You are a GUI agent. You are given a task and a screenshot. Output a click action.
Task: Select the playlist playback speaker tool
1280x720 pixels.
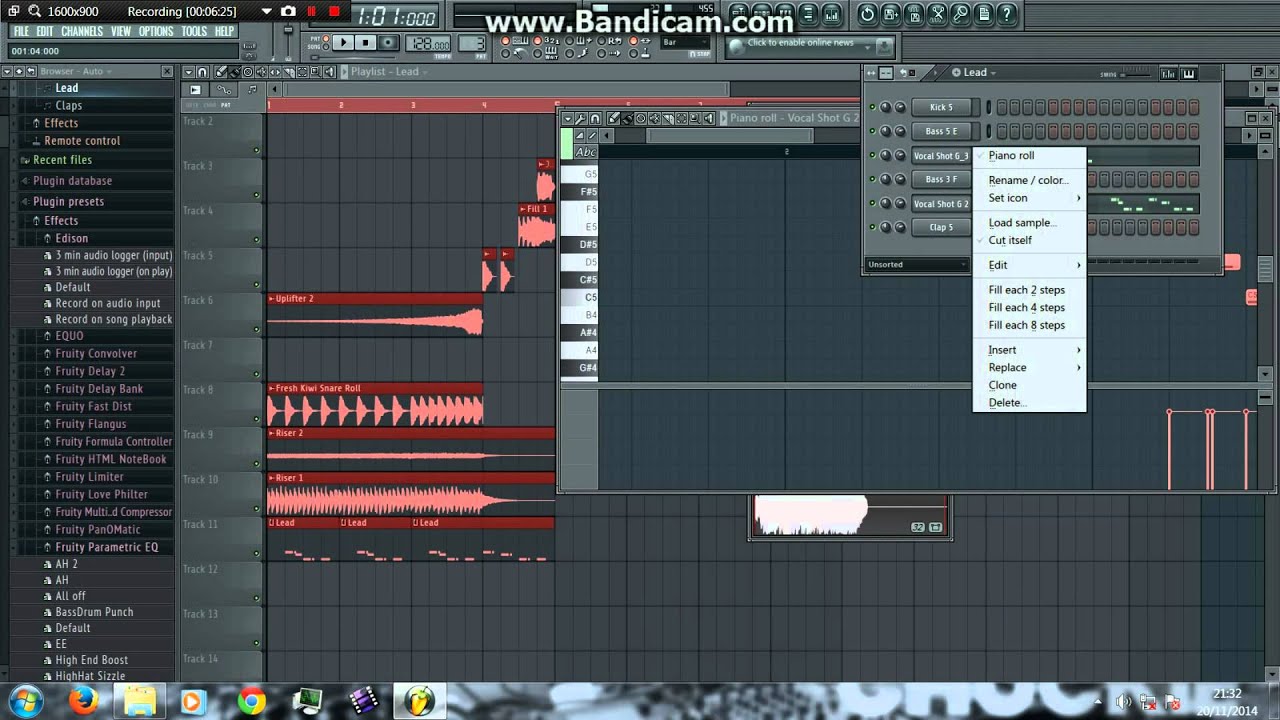point(329,72)
